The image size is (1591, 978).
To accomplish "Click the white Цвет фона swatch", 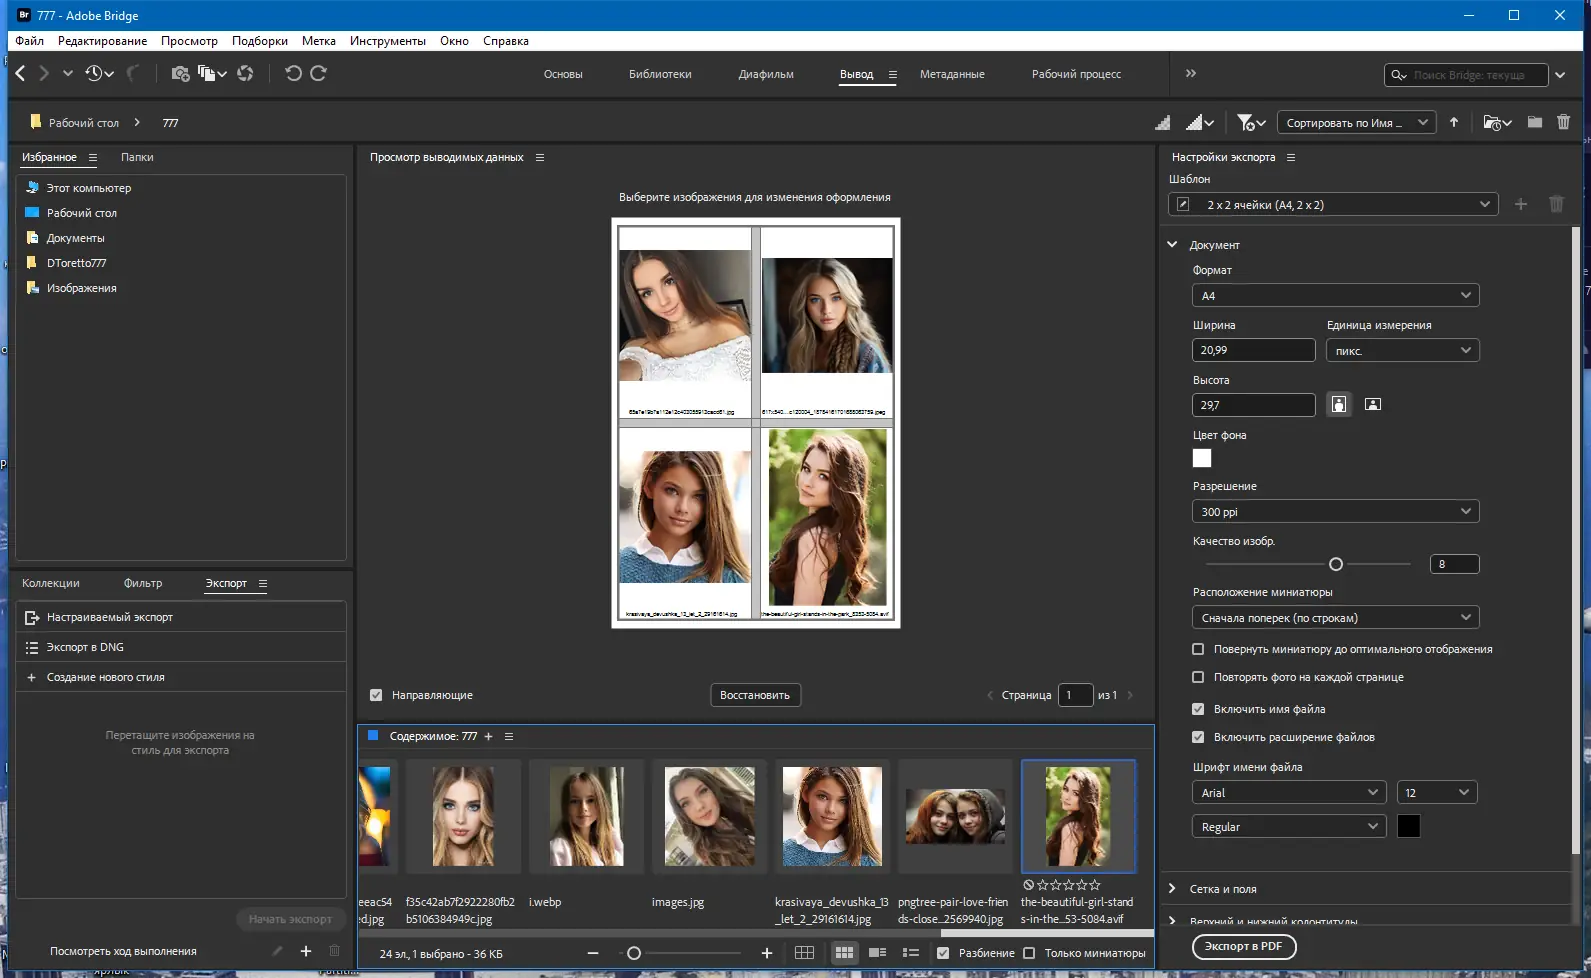I will (x=1202, y=458).
